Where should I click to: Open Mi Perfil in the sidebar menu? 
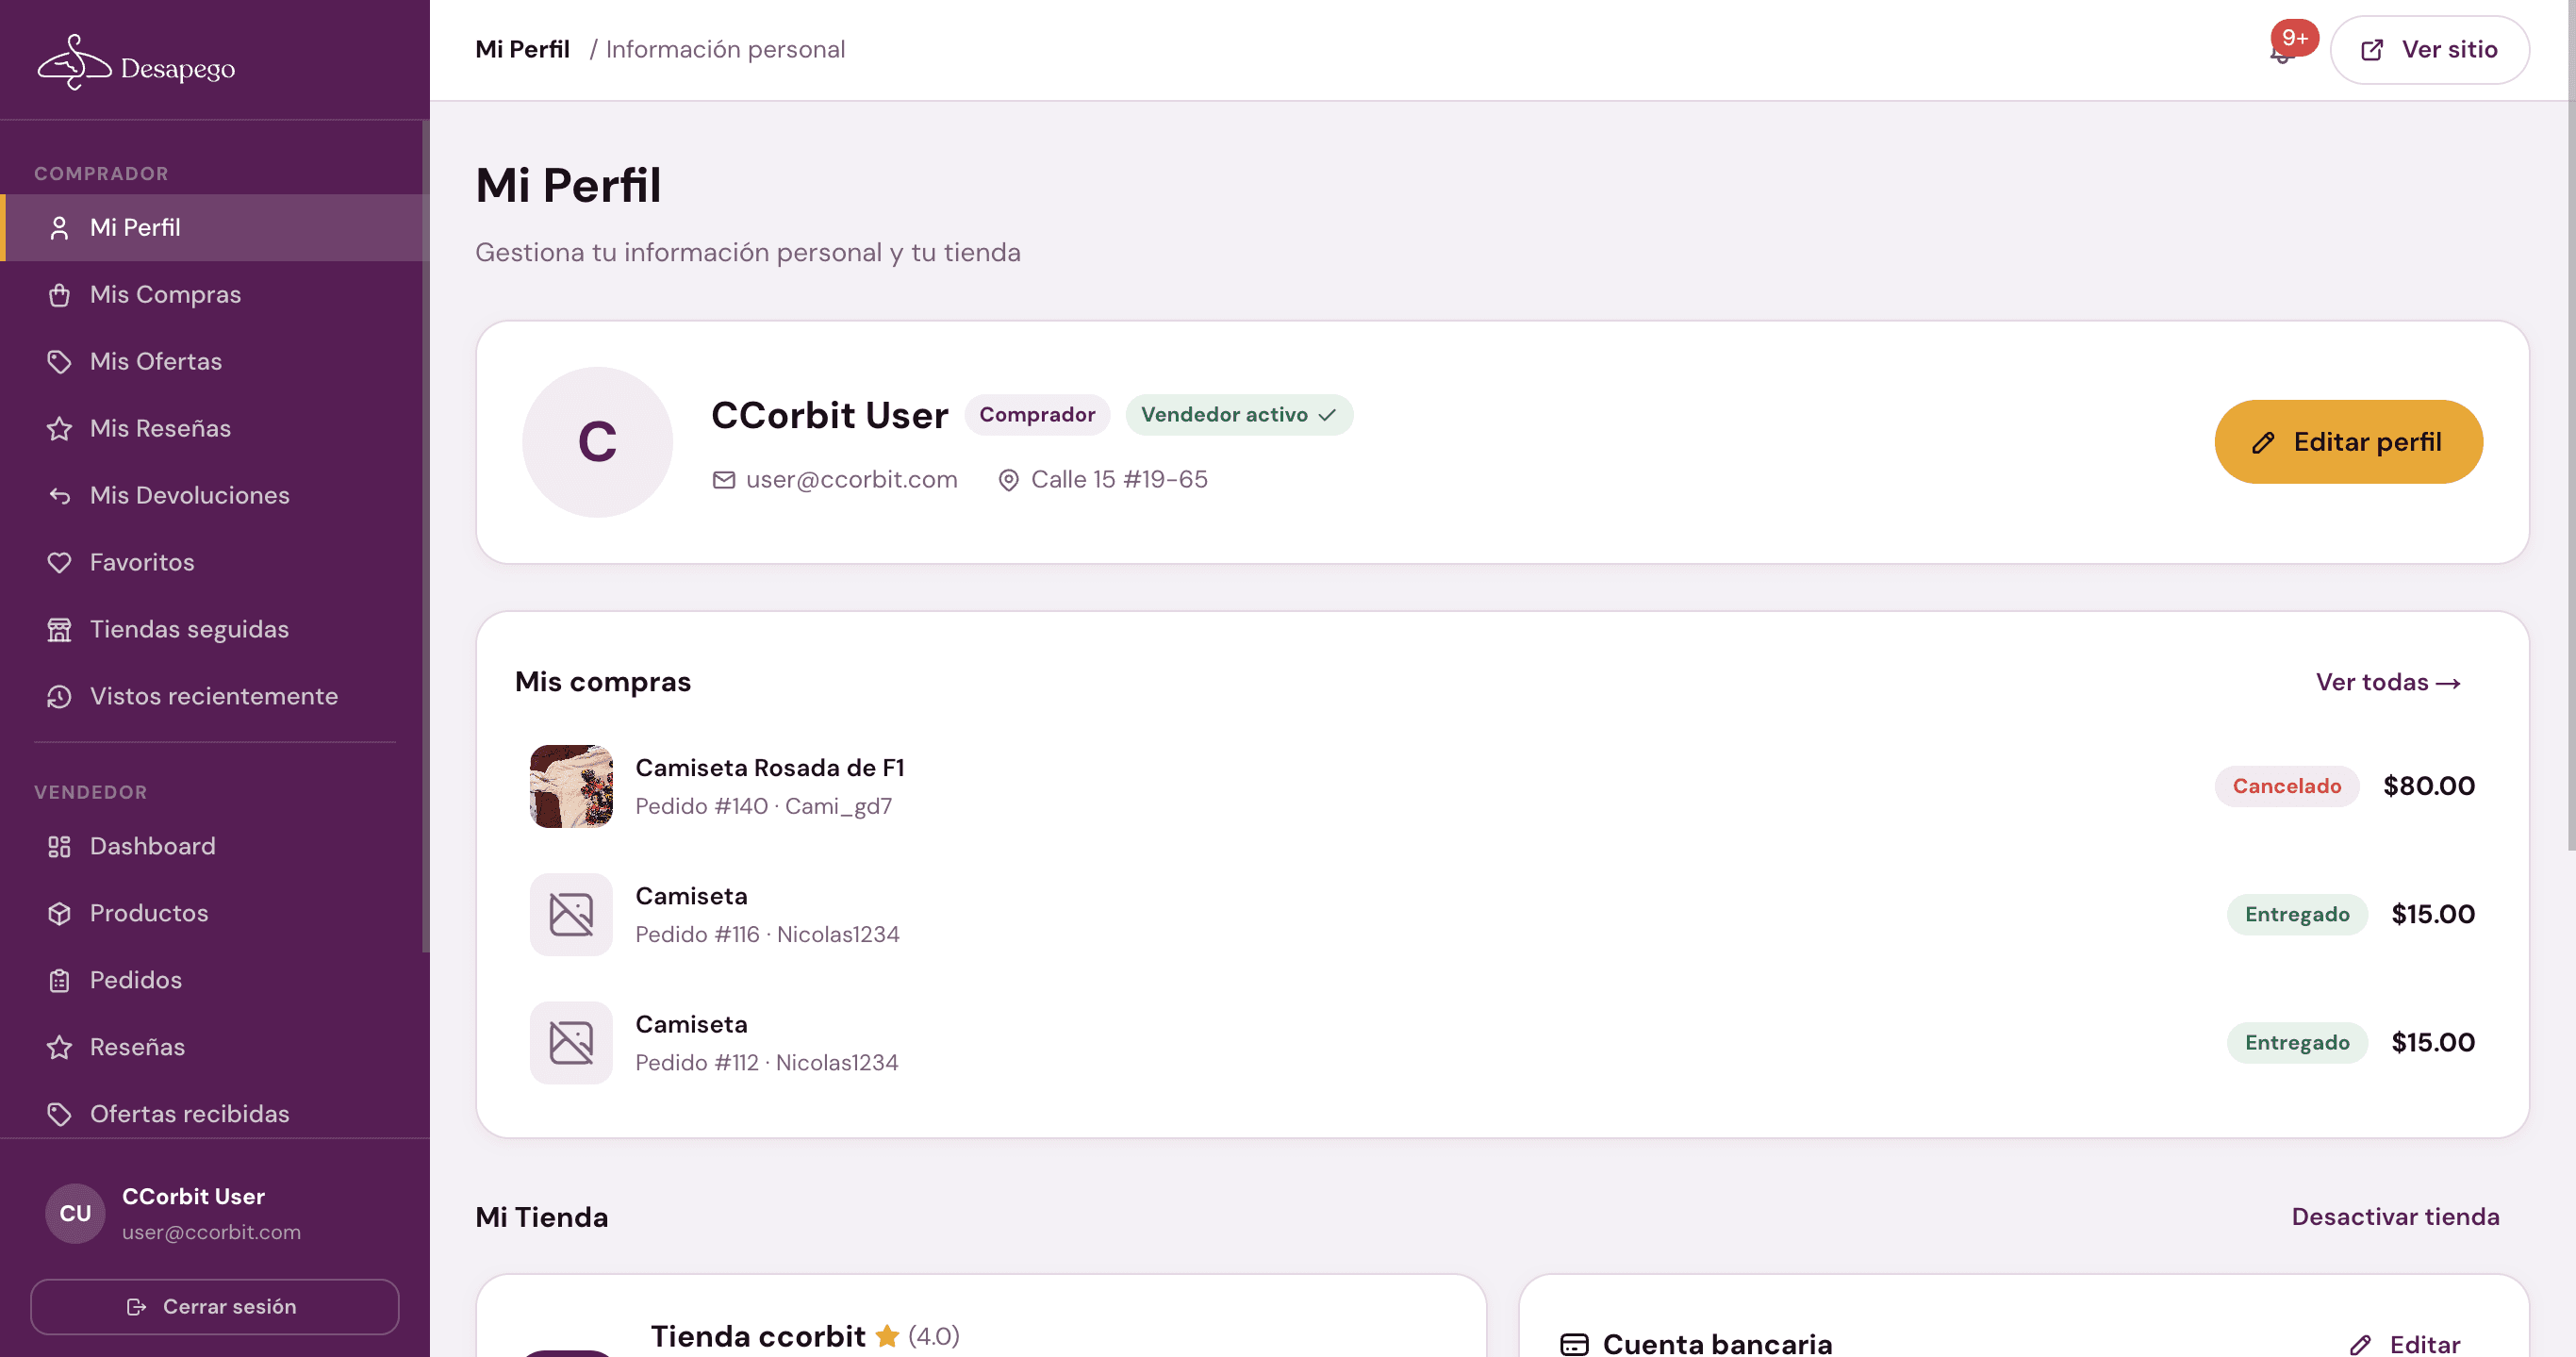click(215, 228)
